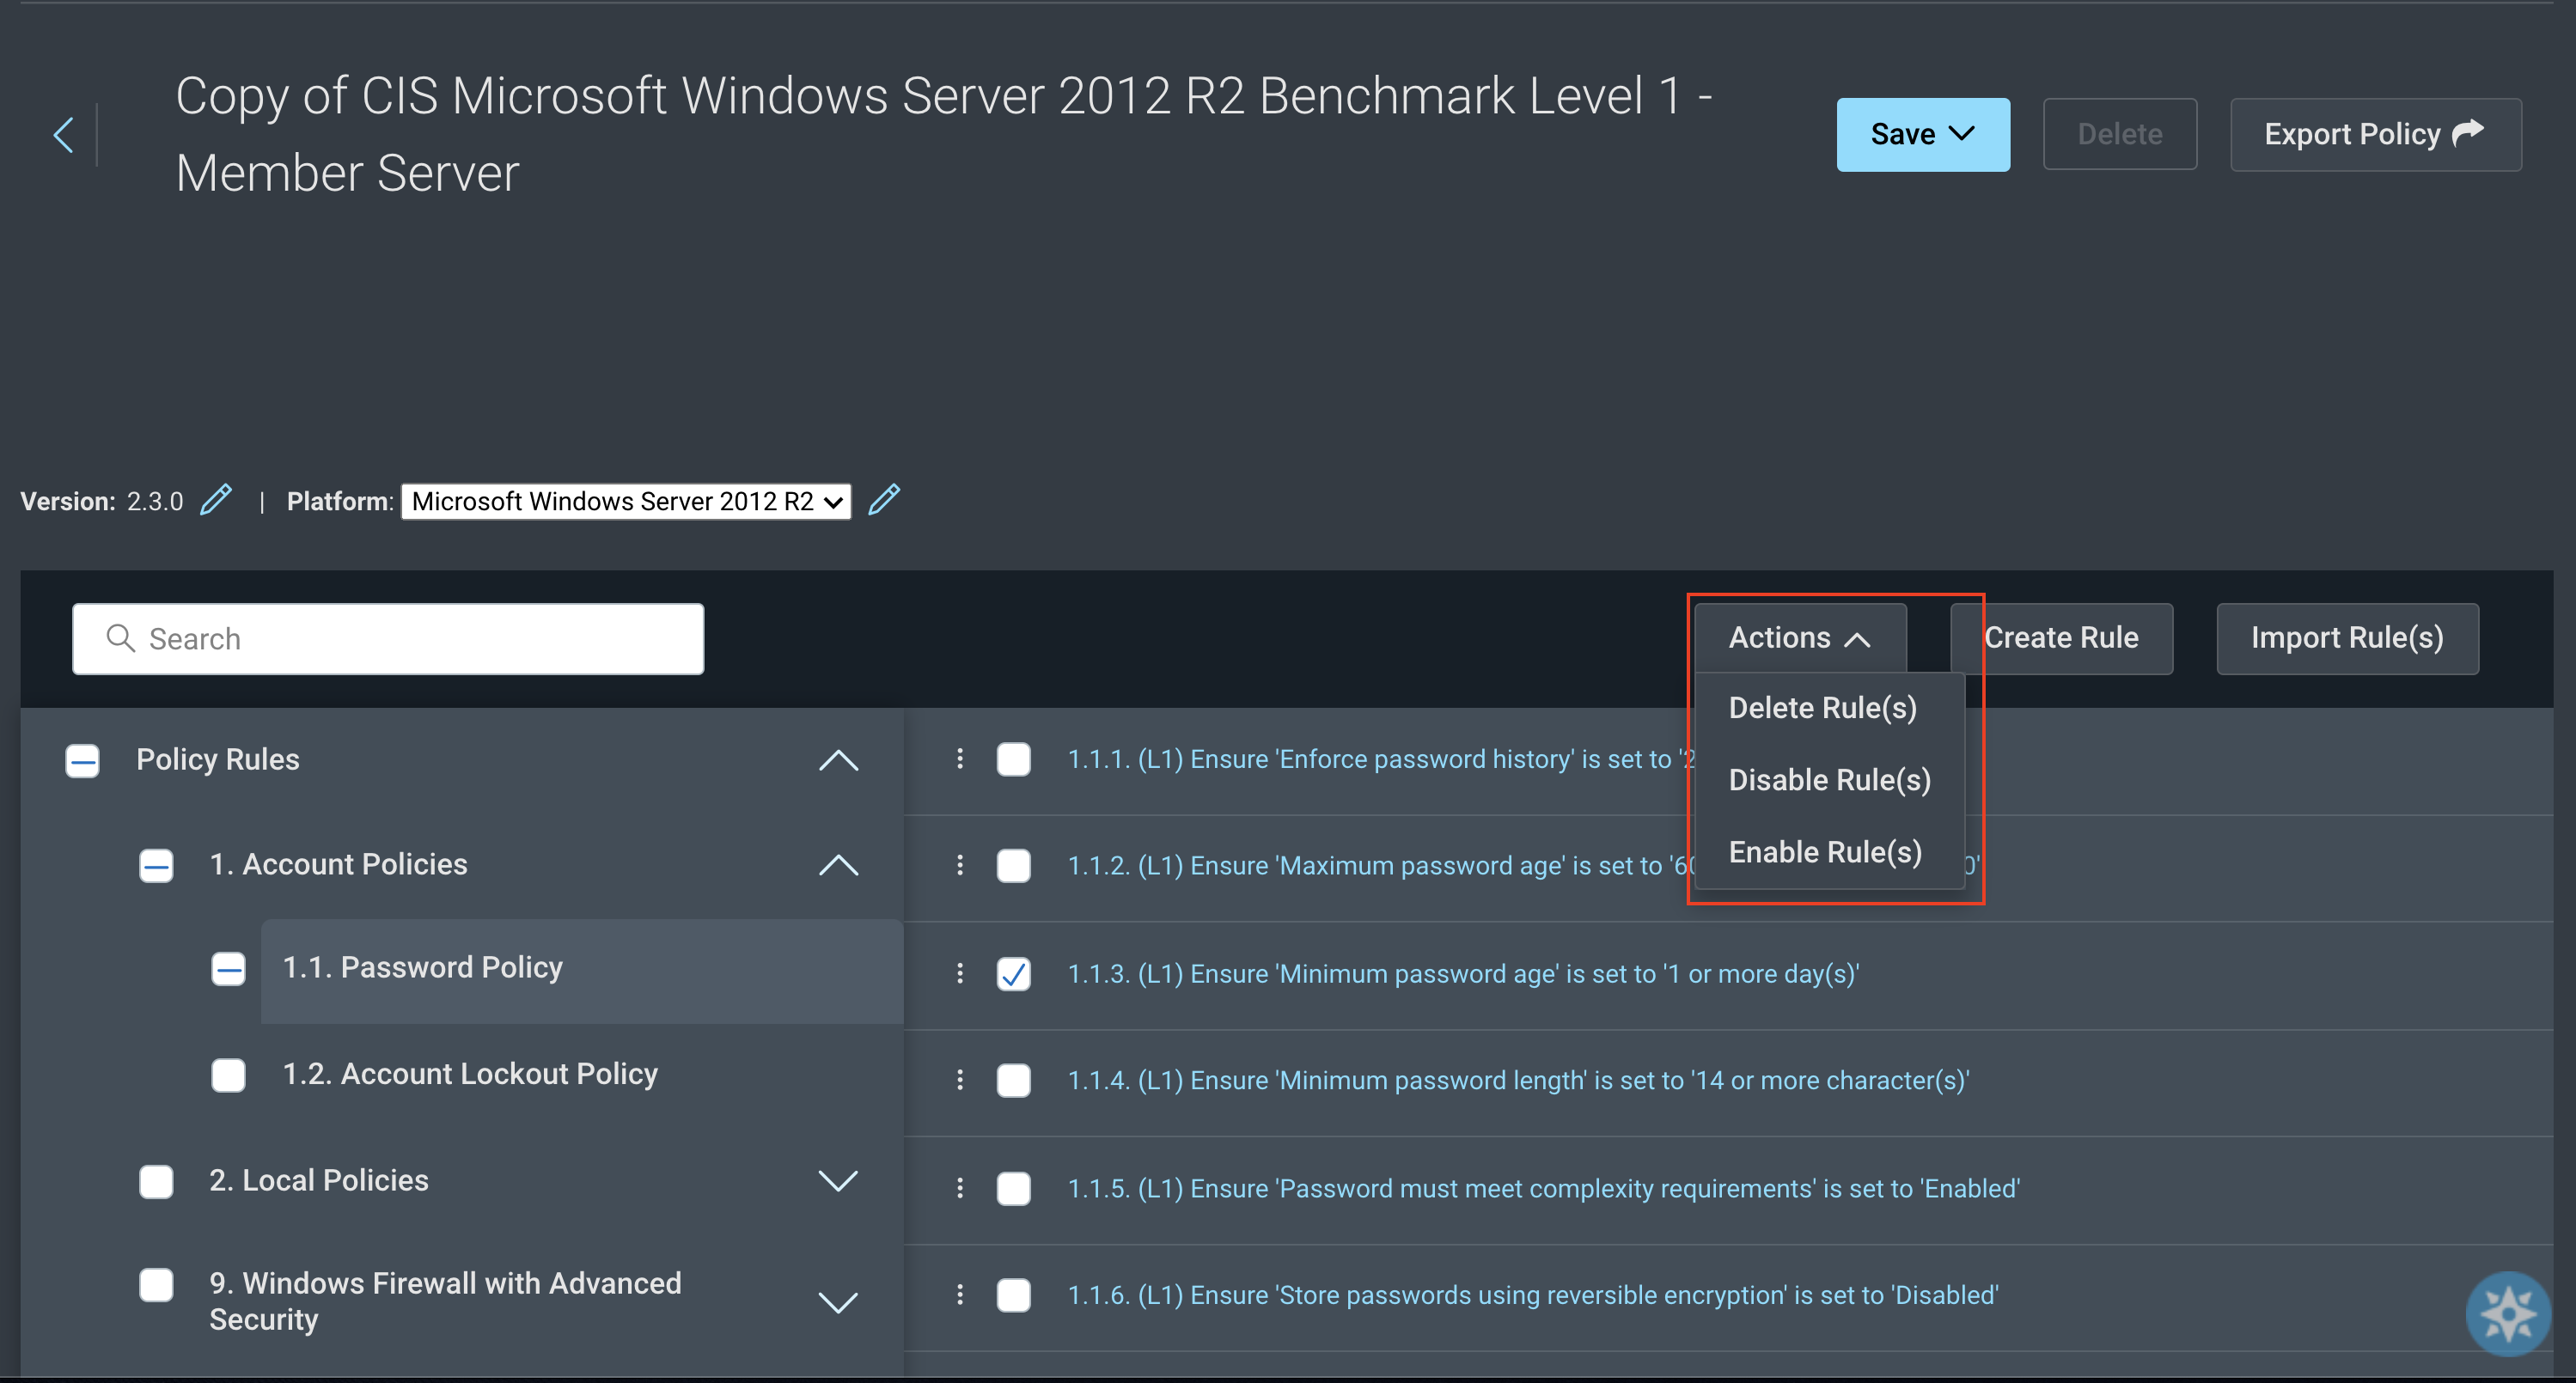Click the Delete policy button
The width and height of the screenshot is (2576, 1383).
(2120, 134)
